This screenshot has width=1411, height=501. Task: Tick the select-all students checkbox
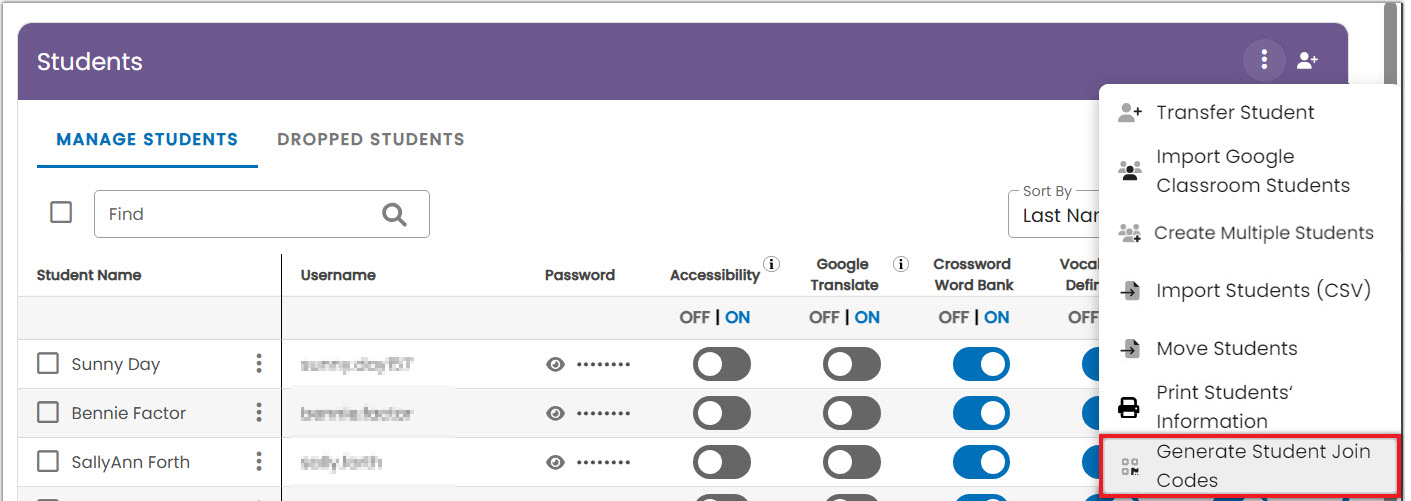(61, 213)
